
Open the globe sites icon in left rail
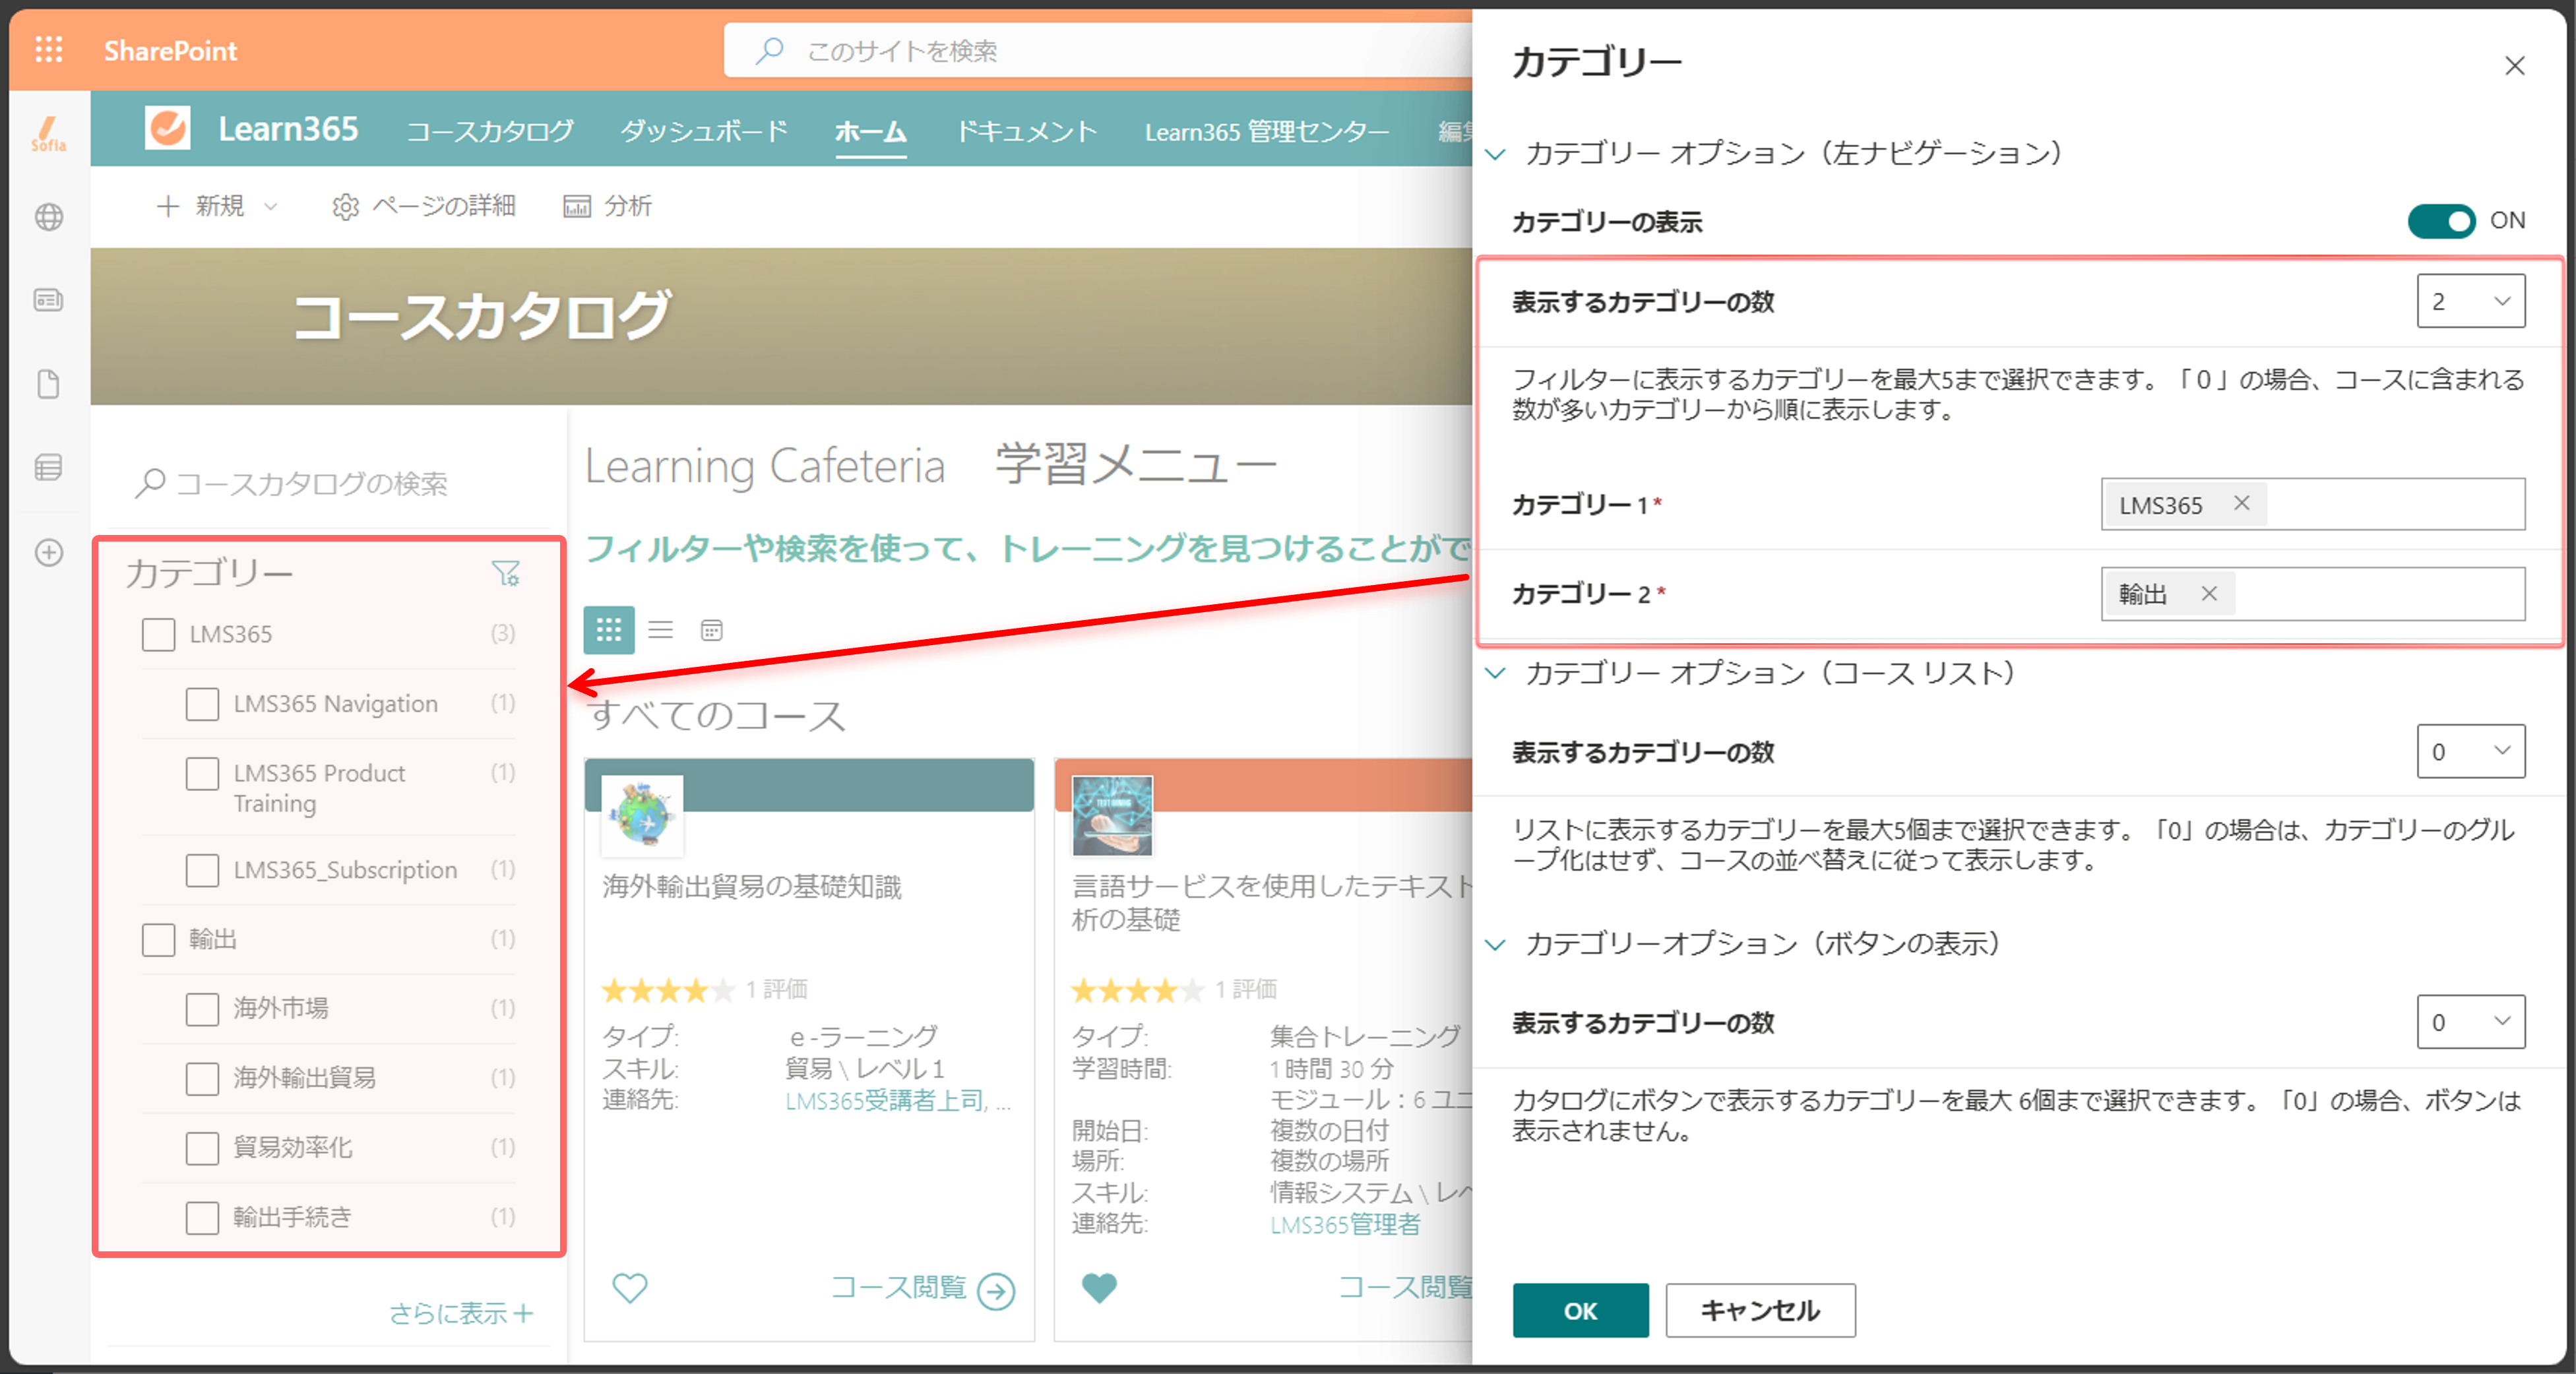(x=48, y=216)
